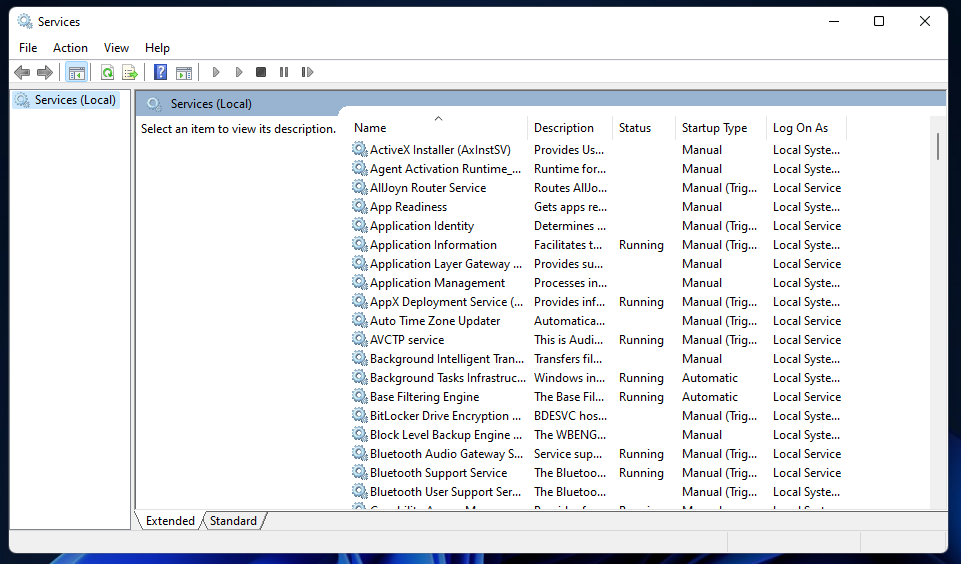
Task: Click the Services title bar gear icon
Action: coord(25,21)
